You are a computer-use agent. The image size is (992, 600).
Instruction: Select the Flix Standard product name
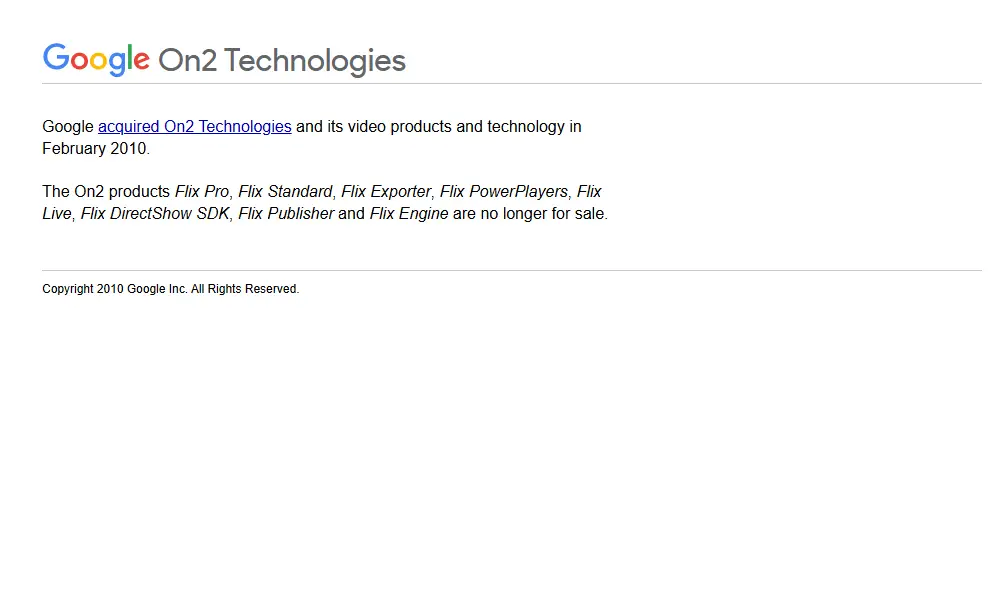pyautogui.click(x=285, y=192)
